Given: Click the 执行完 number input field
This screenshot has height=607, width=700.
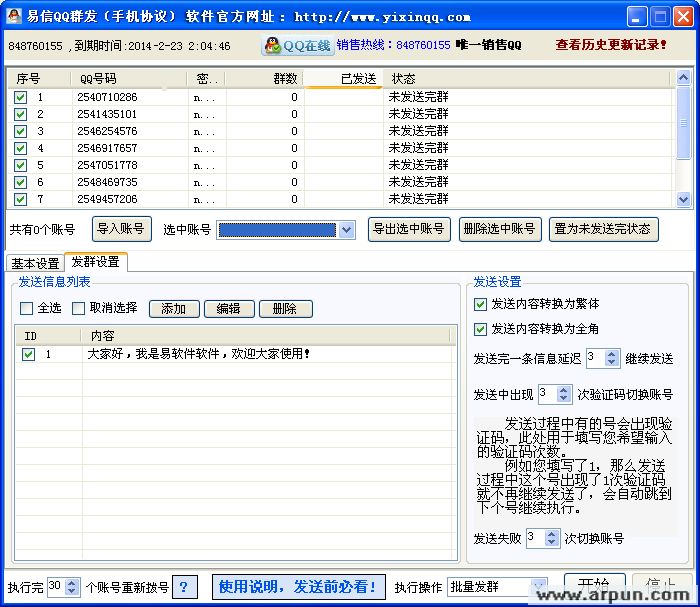Looking at the screenshot, I should point(56,586).
